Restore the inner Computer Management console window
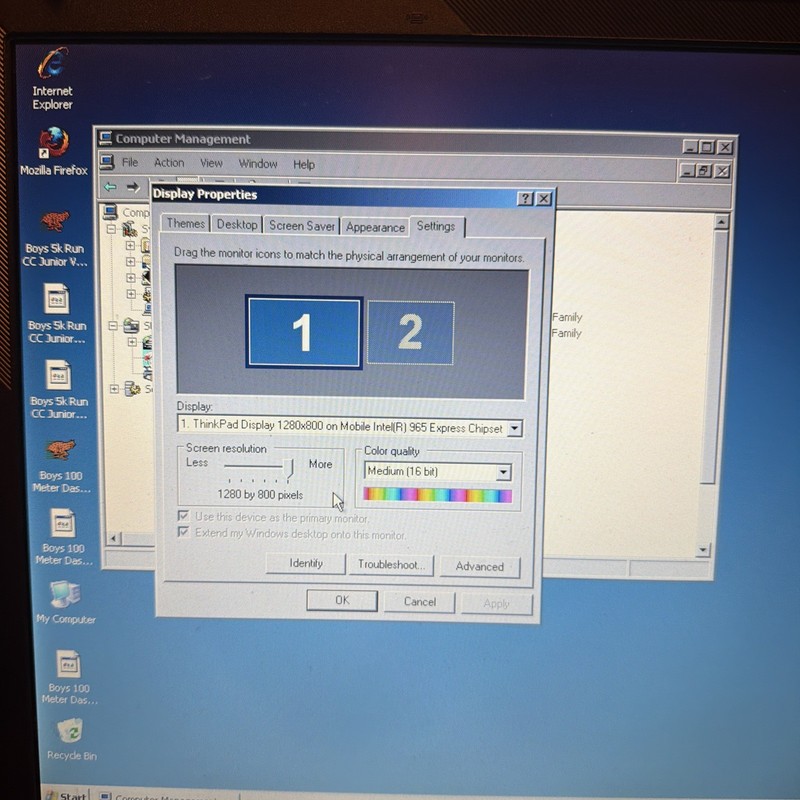The height and width of the screenshot is (800, 800). pyautogui.click(x=704, y=171)
